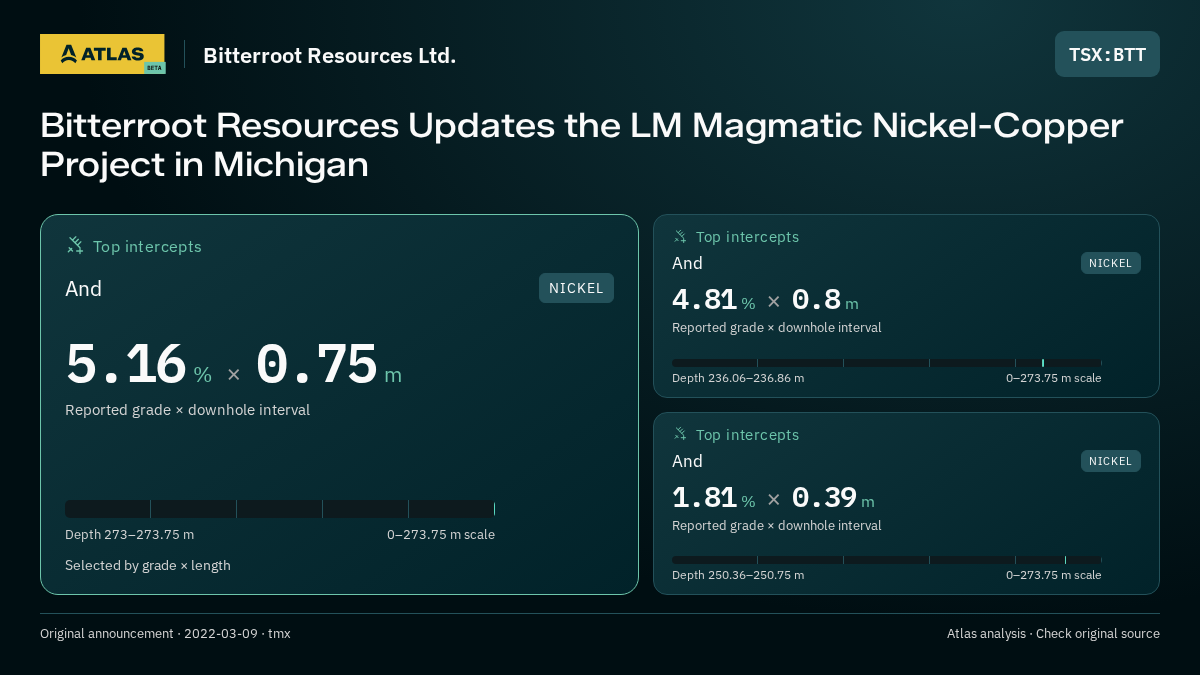The width and height of the screenshot is (1200, 675).
Task: Click the Atlas beta logo
Action: point(103,54)
